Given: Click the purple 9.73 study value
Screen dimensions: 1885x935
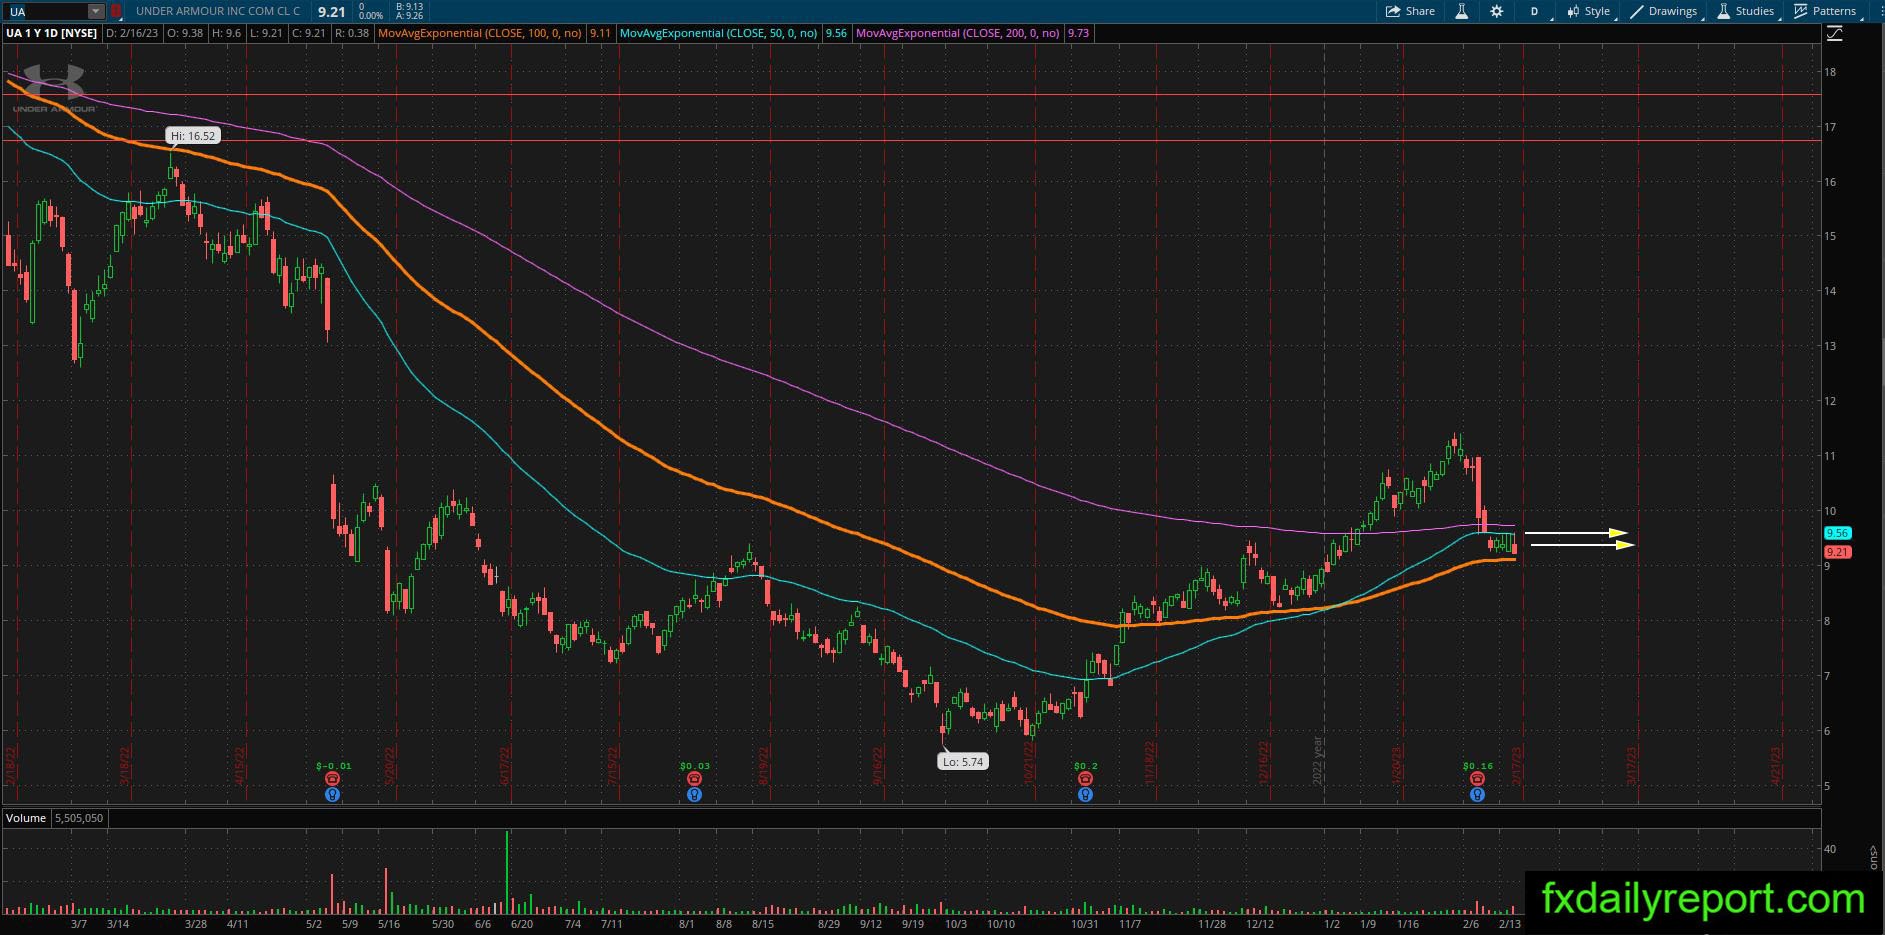Looking at the screenshot, I should tap(1078, 33).
